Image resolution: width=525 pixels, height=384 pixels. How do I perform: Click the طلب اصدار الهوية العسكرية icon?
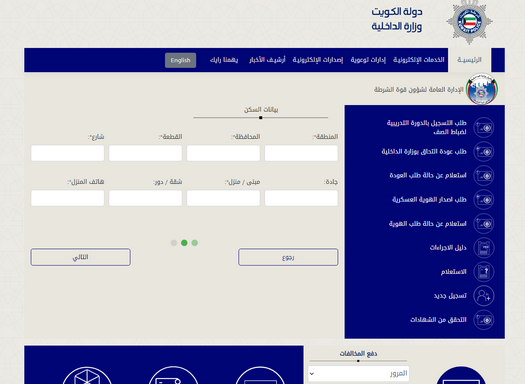tap(483, 200)
